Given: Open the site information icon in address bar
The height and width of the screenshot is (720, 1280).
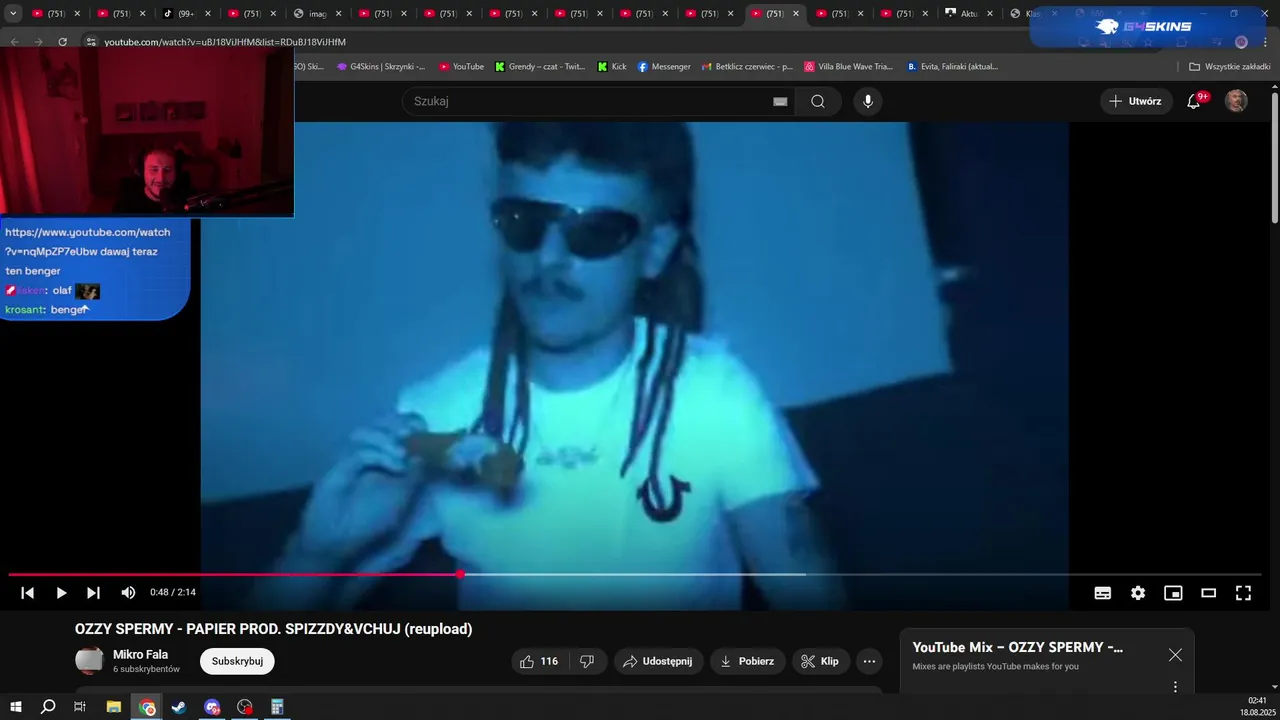Looking at the screenshot, I should click(90, 42).
